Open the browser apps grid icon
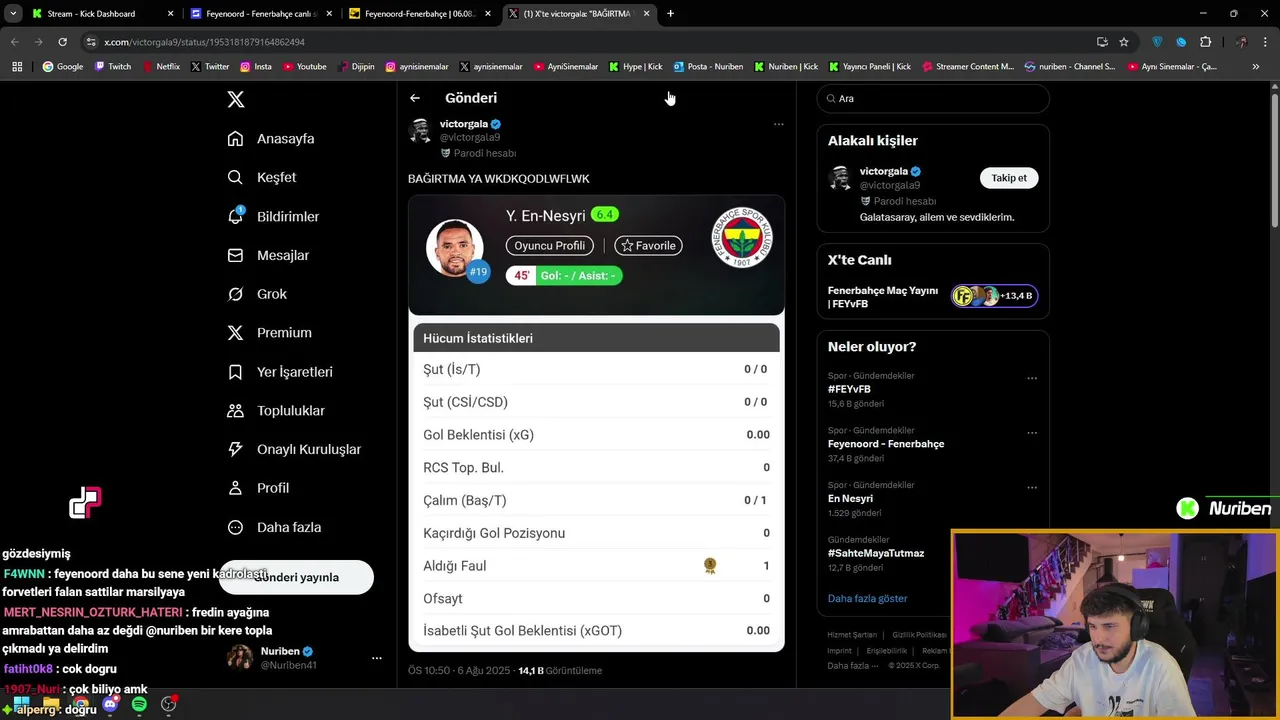This screenshot has width=1280, height=720. (17, 67)
